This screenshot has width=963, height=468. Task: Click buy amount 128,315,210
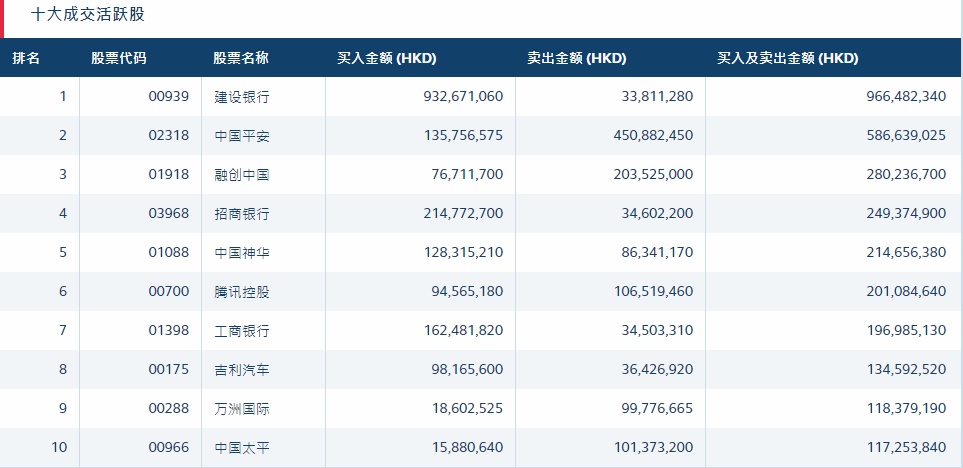(464, 252)
